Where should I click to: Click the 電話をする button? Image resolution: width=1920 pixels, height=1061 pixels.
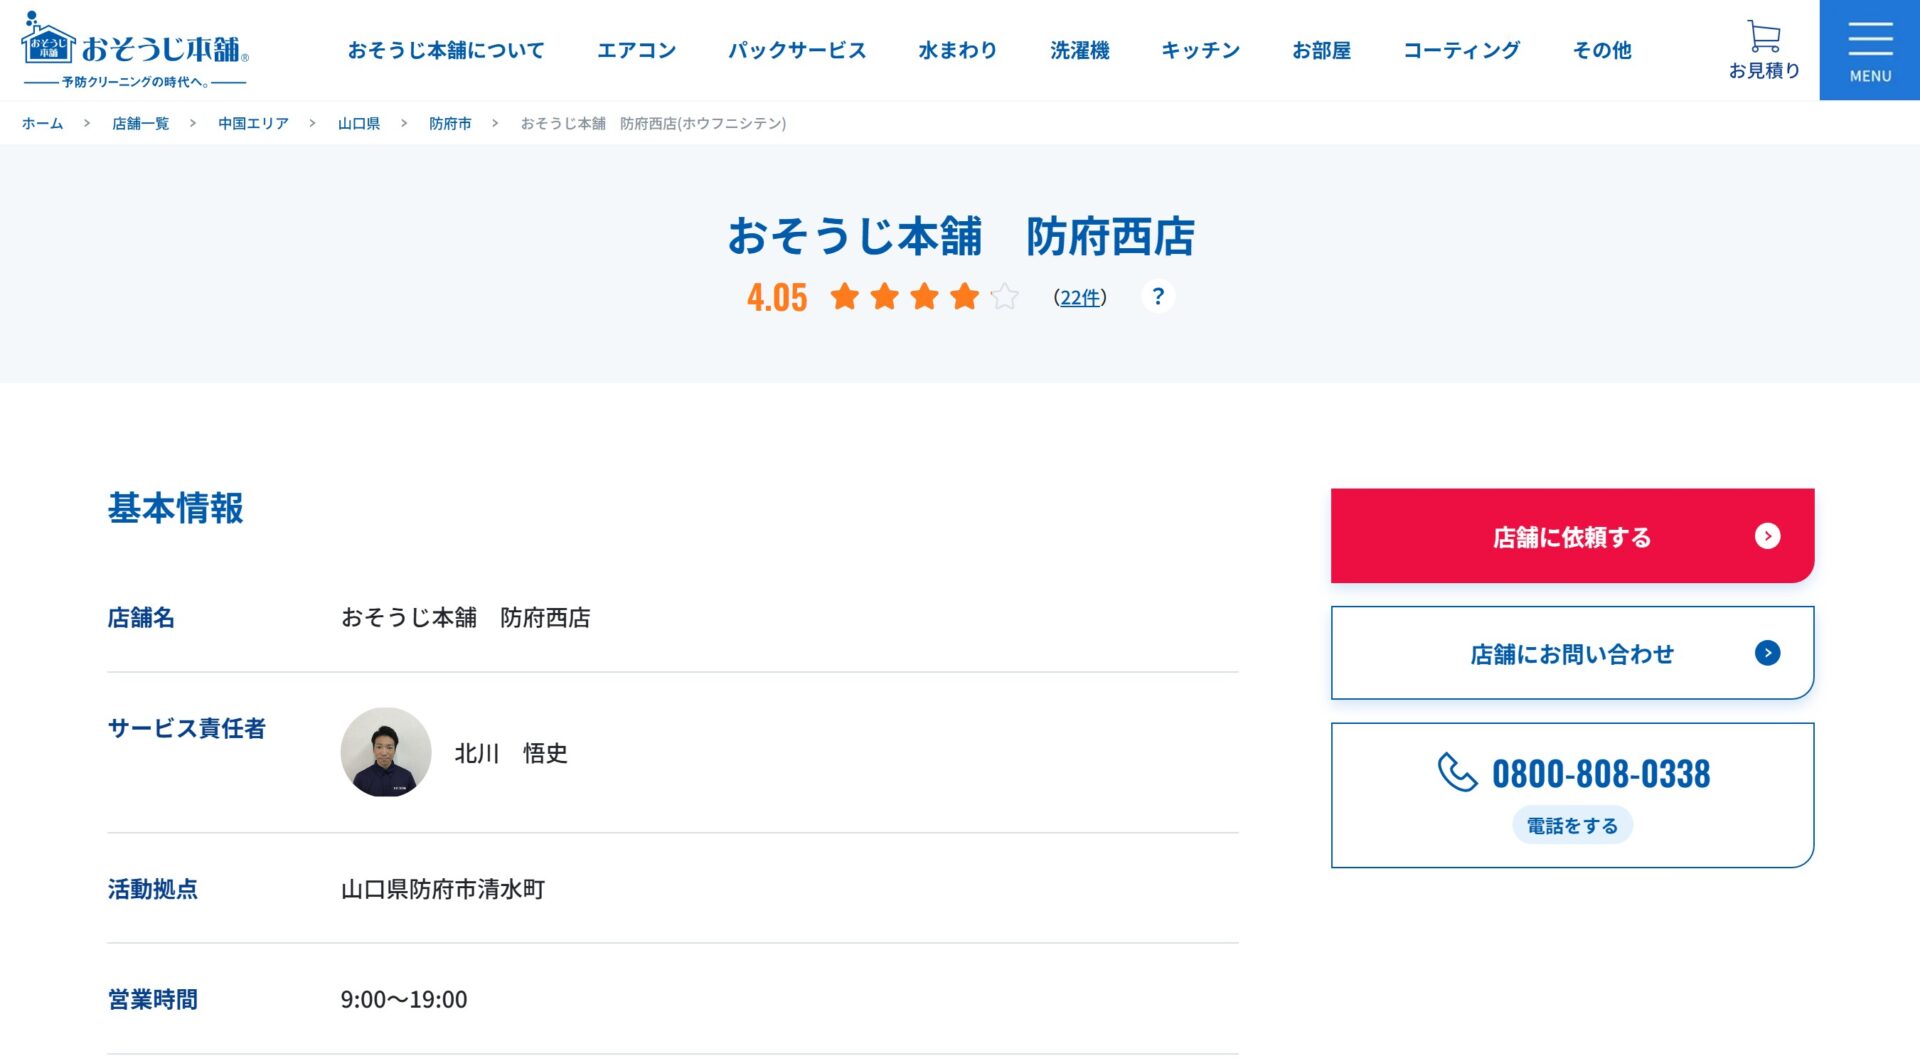(1572, 826)
